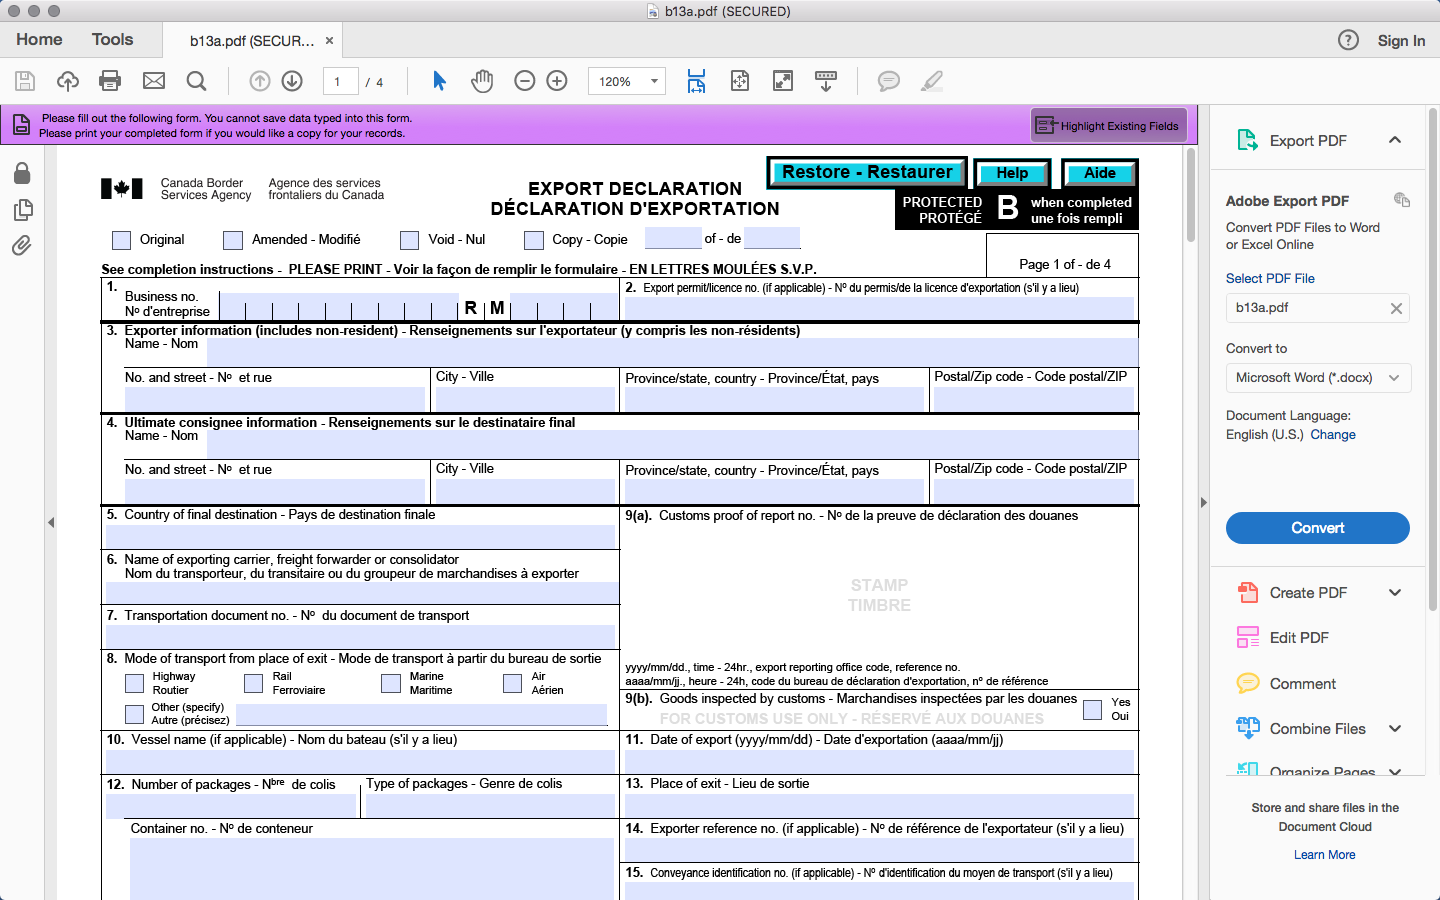Click the form Aide button
The image size is (1440, 900).
click(1100, 173)
